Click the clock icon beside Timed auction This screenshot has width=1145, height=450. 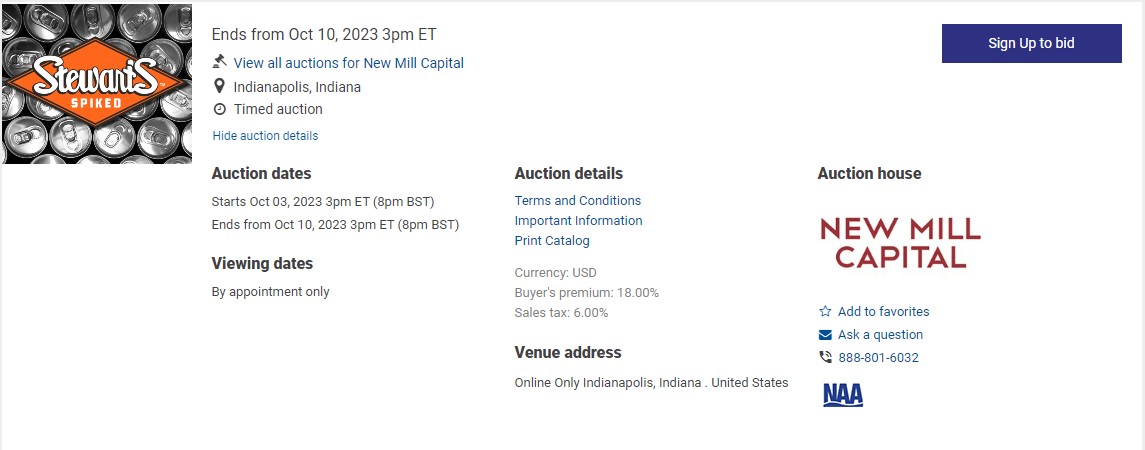(x=219, y=109)
